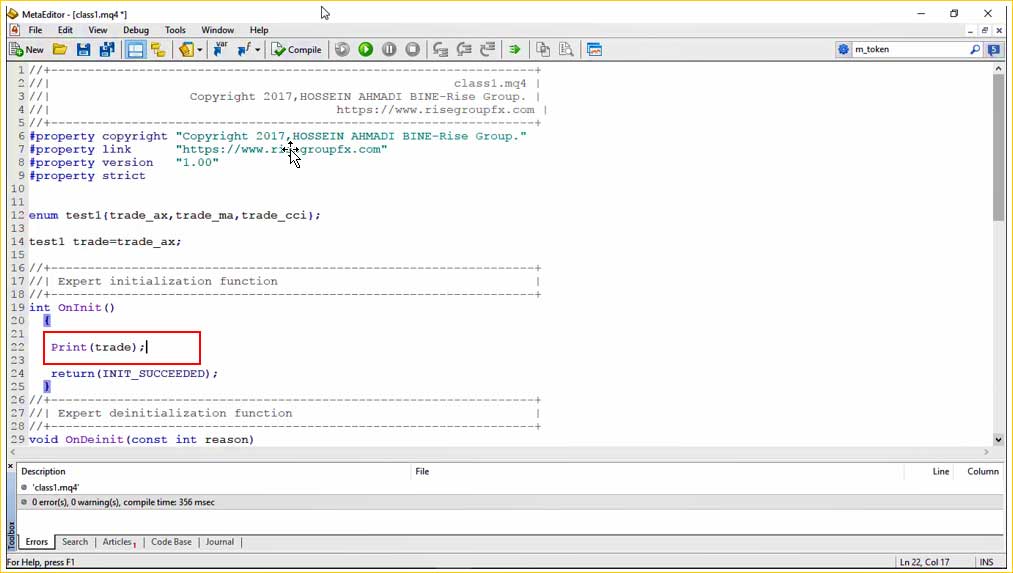Click the 'enum test1' declaration line
Image resolution: width=1013 pixels, height=573 pixels.
coord(174,215)
